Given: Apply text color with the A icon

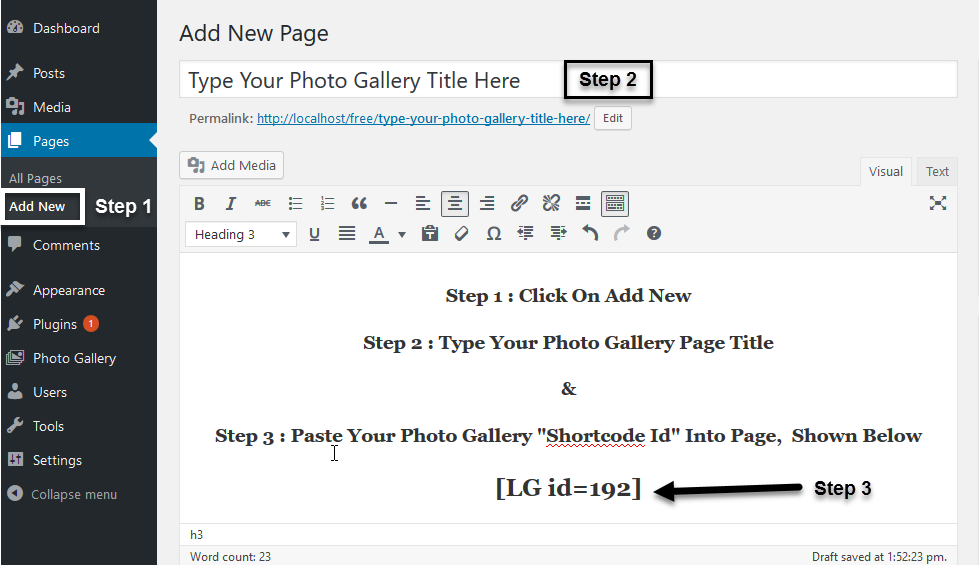Looking at the screenshot, I should (x=378, y=233).
